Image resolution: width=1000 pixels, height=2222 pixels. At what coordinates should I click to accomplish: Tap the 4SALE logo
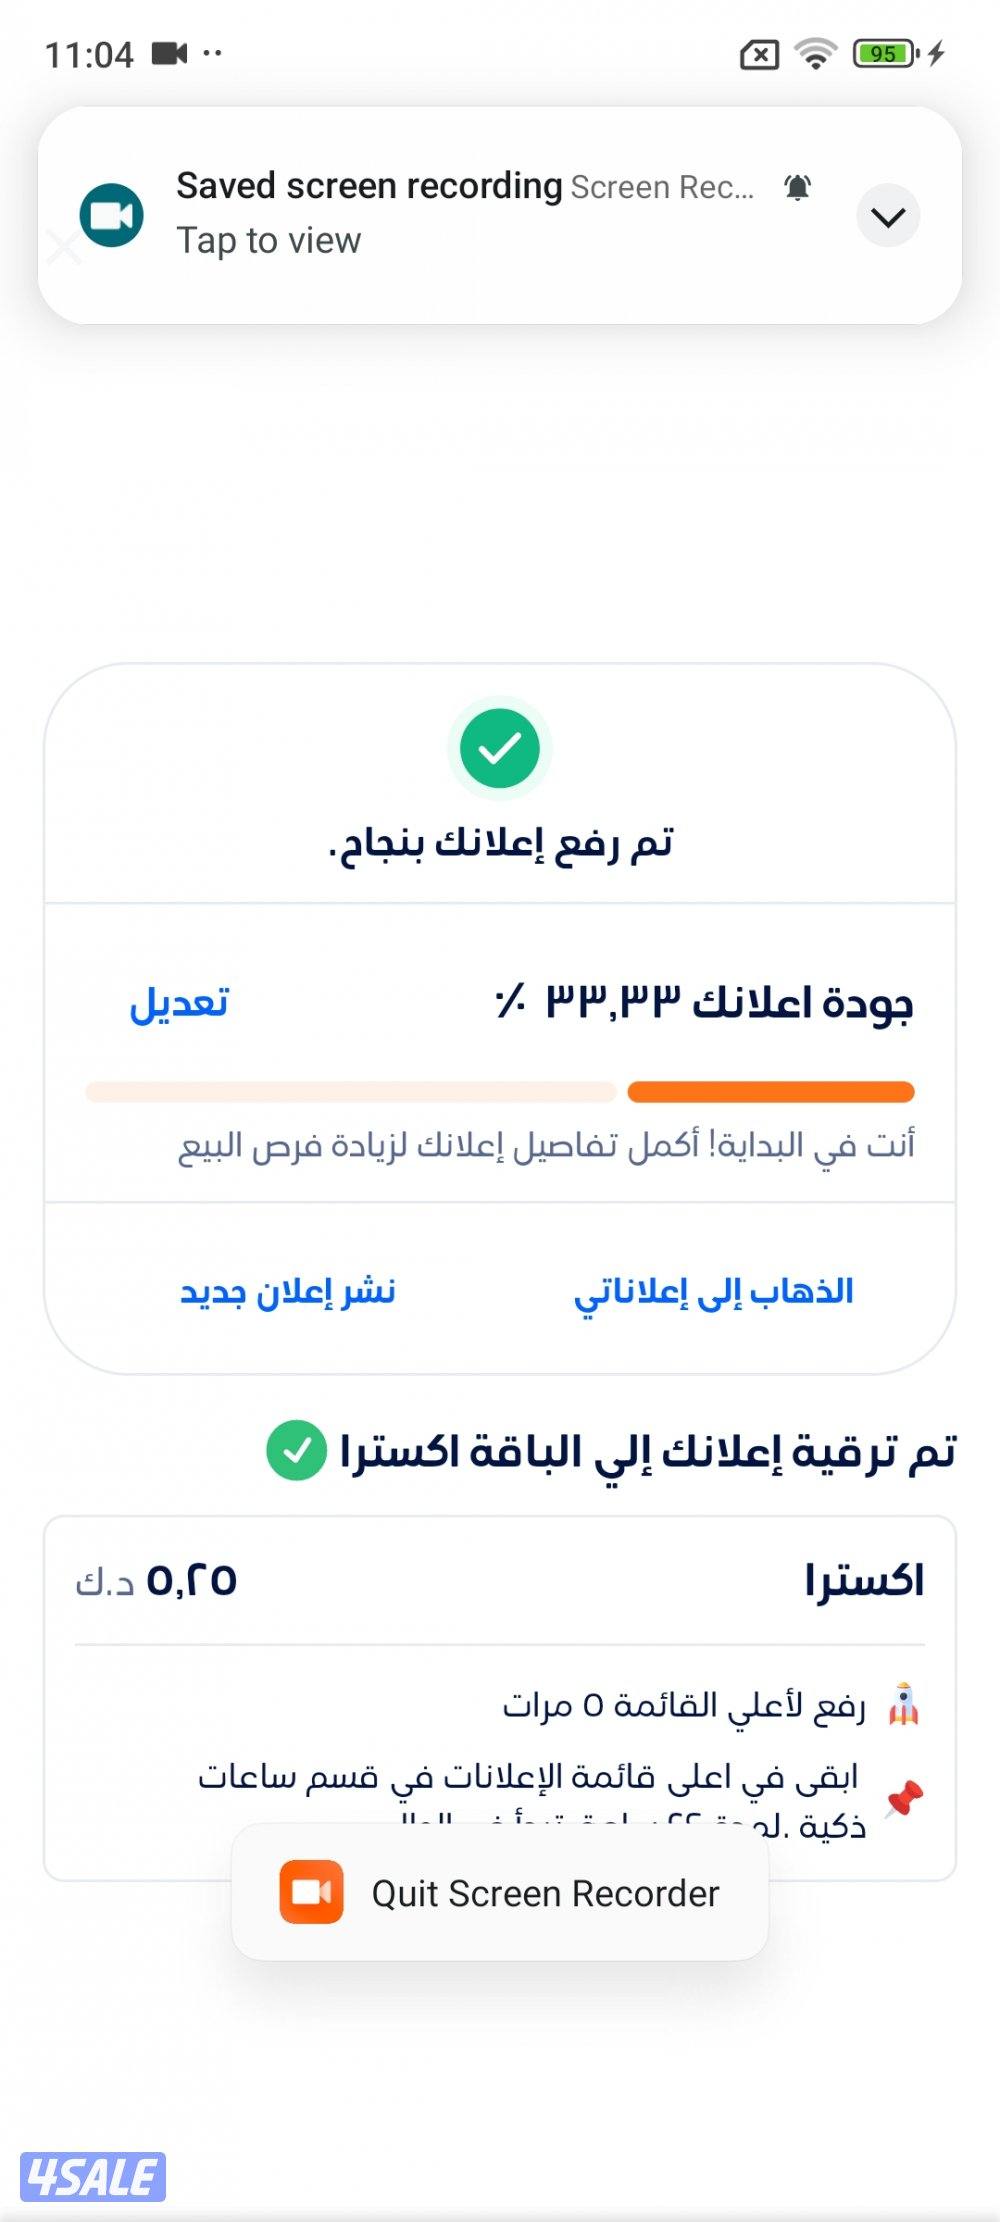point(93,2177)
